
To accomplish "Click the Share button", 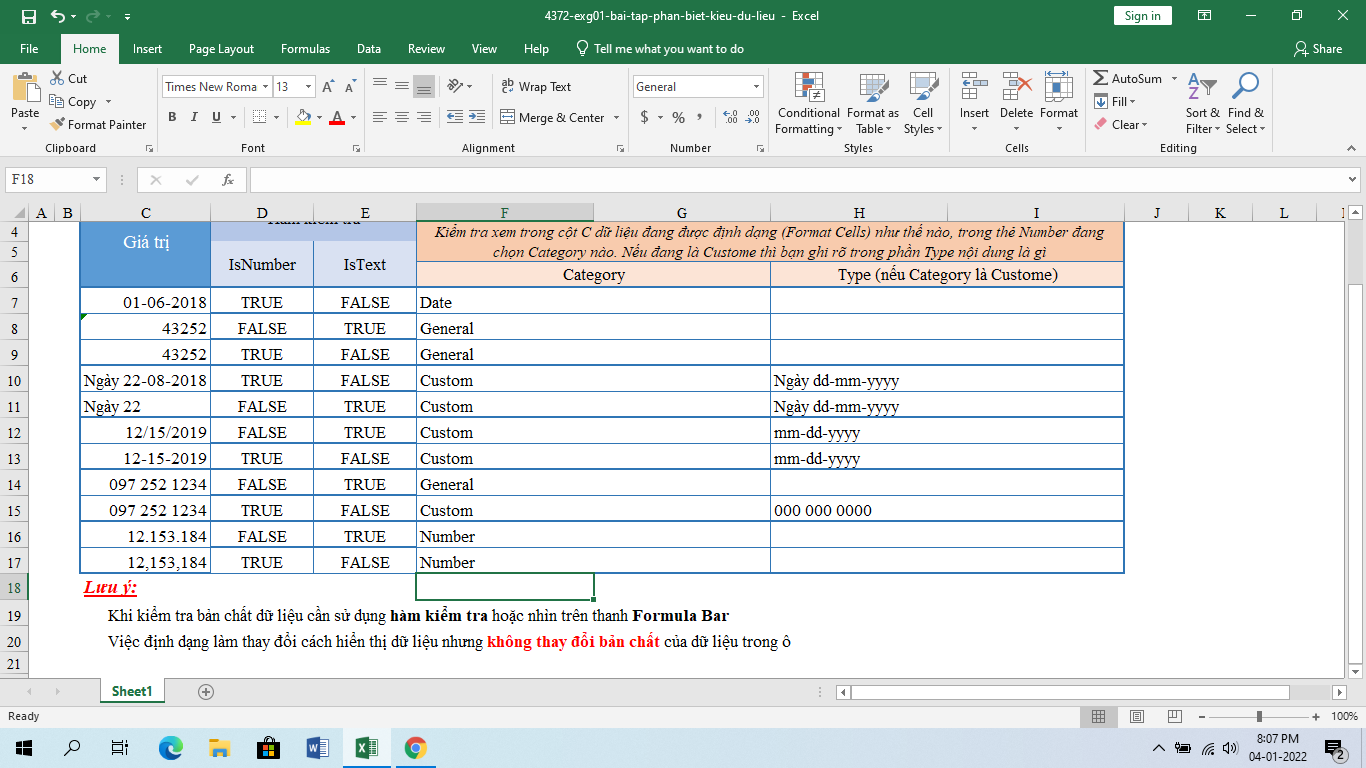I will [1317, 49].
